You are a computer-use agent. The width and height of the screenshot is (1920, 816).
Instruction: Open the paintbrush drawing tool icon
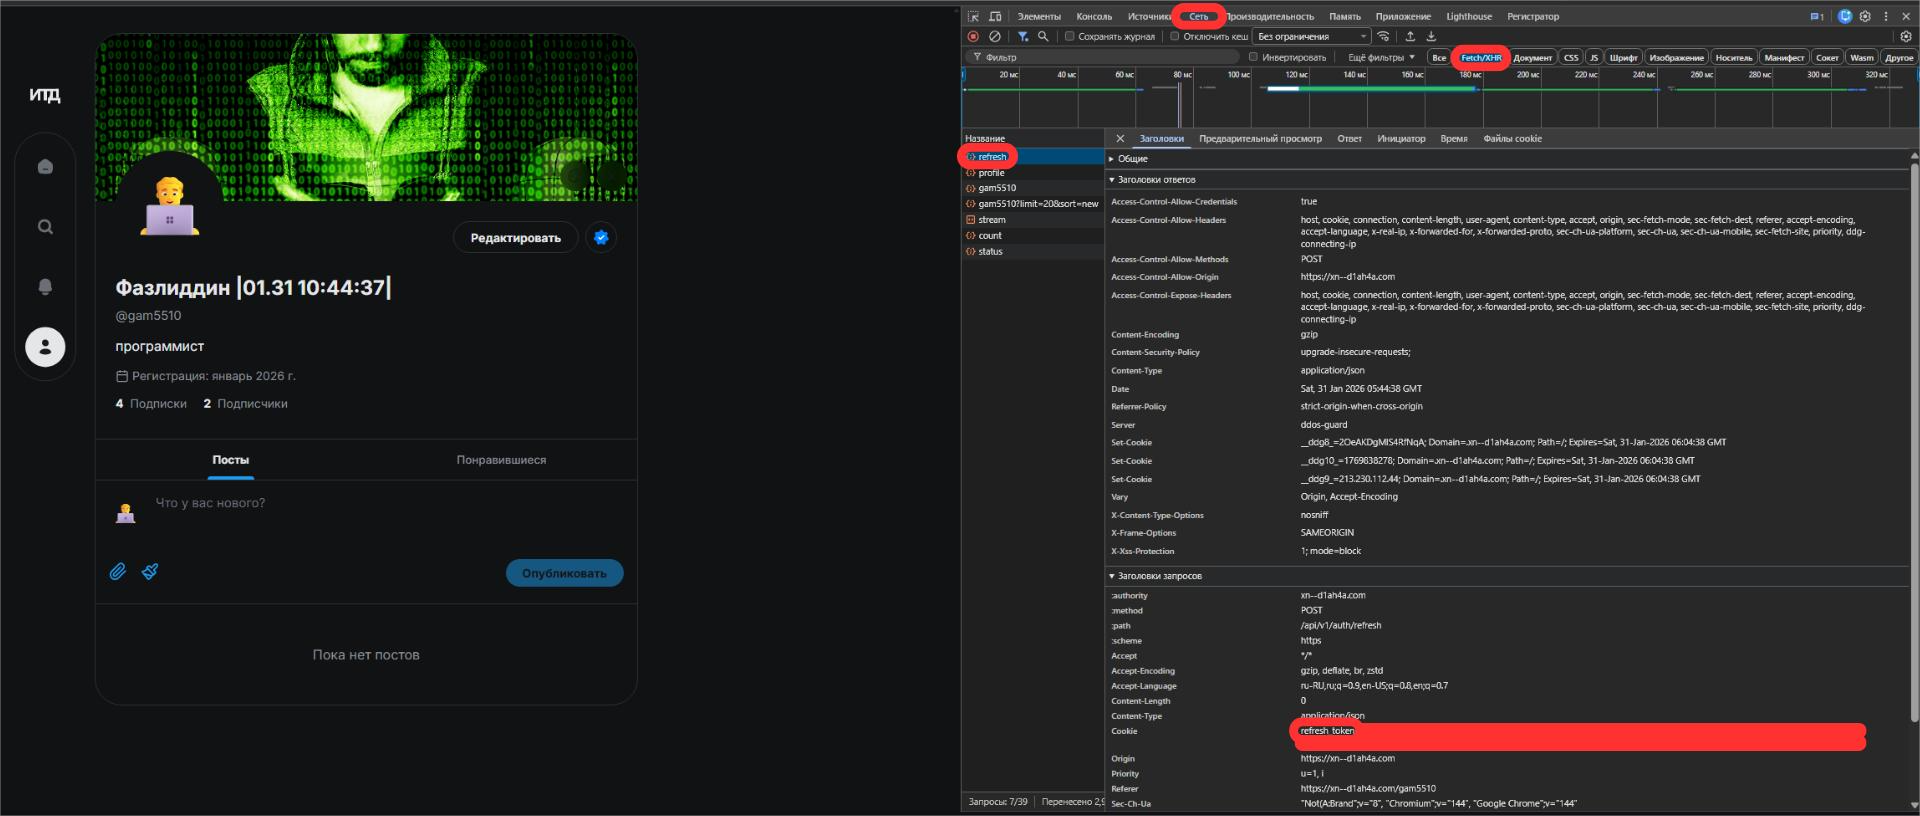click(x=150, y=571)
